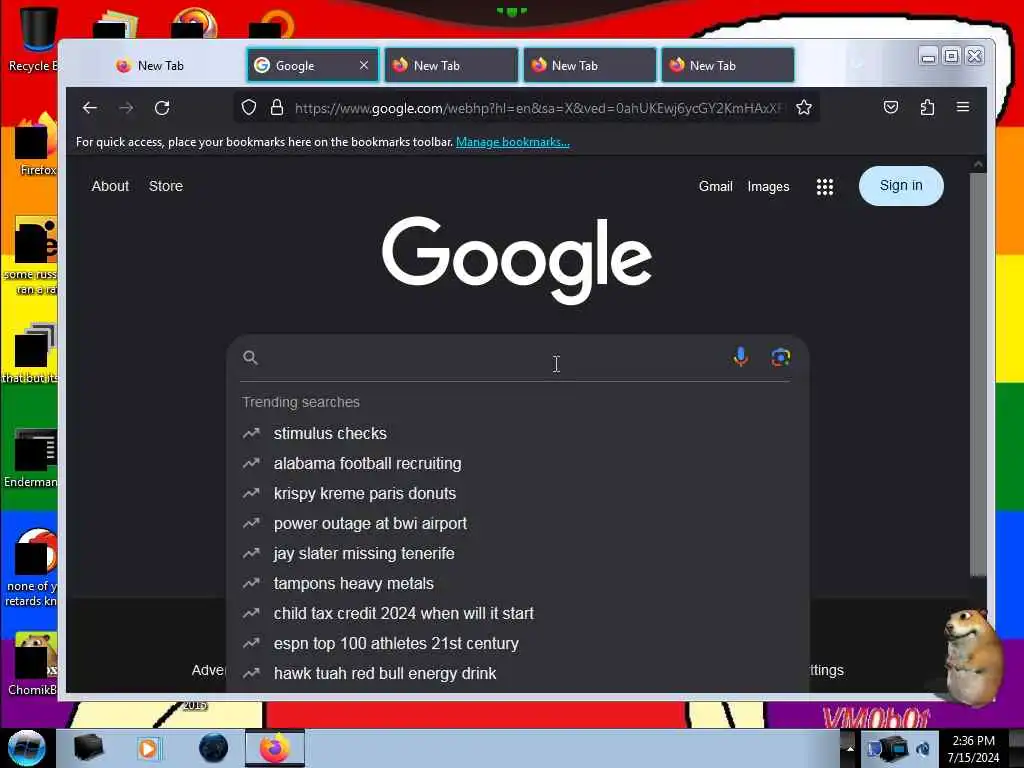Switch to the New Tab right of Google
The width and height of the screenshot is (1024, 768).
coord(451,65)
